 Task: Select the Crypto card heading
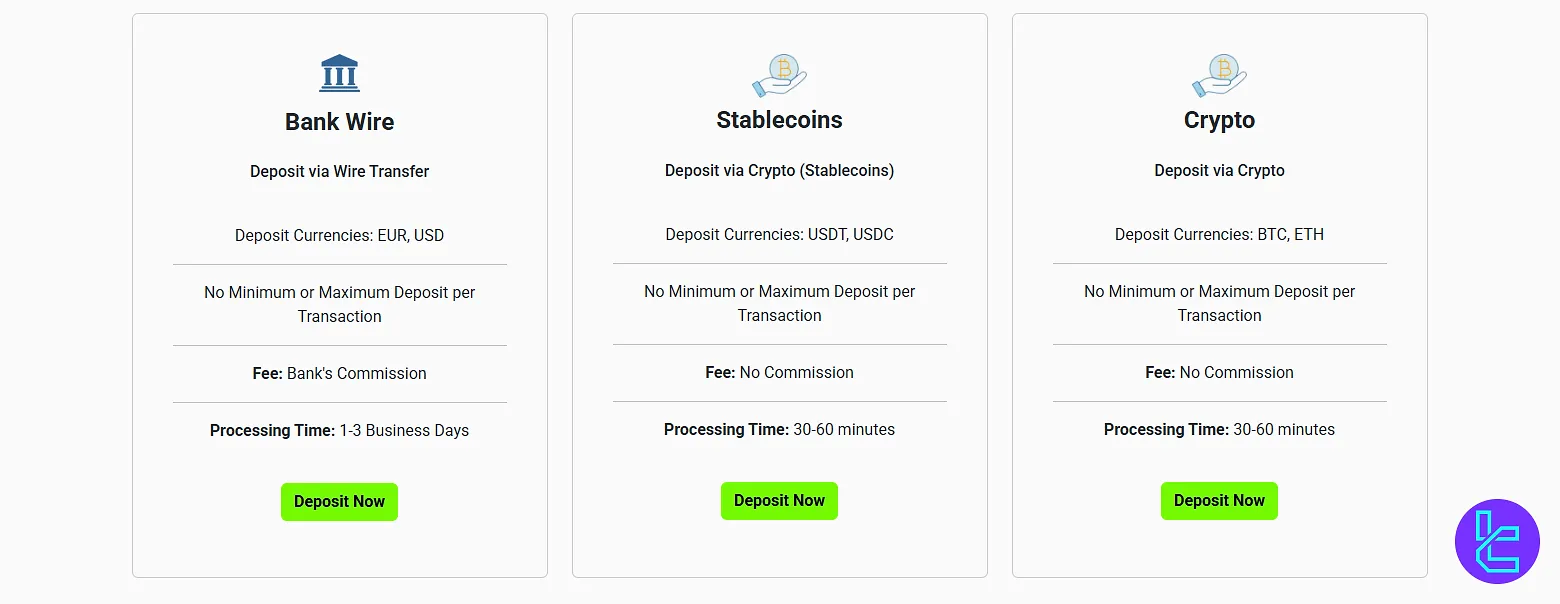[1219, 120]
